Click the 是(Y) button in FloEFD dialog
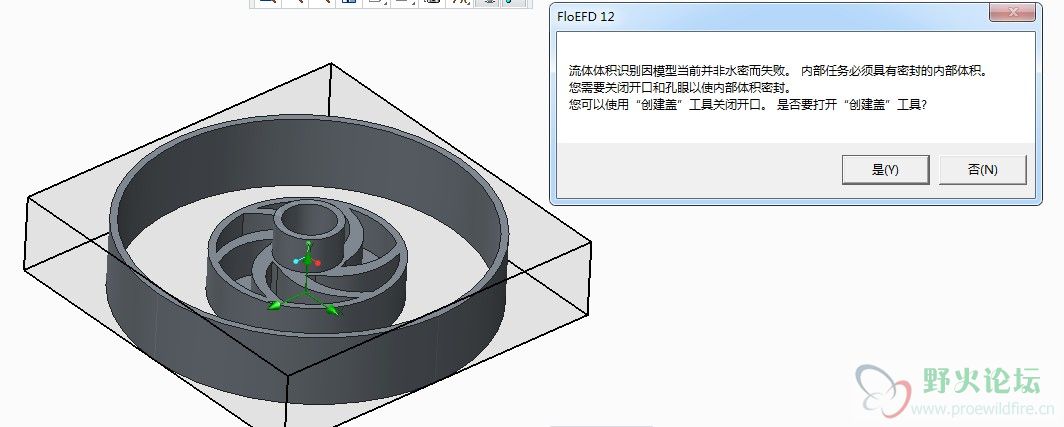The width and height of the screenshot is (1064, 427). pyautogui.click(x=885, y=170)
